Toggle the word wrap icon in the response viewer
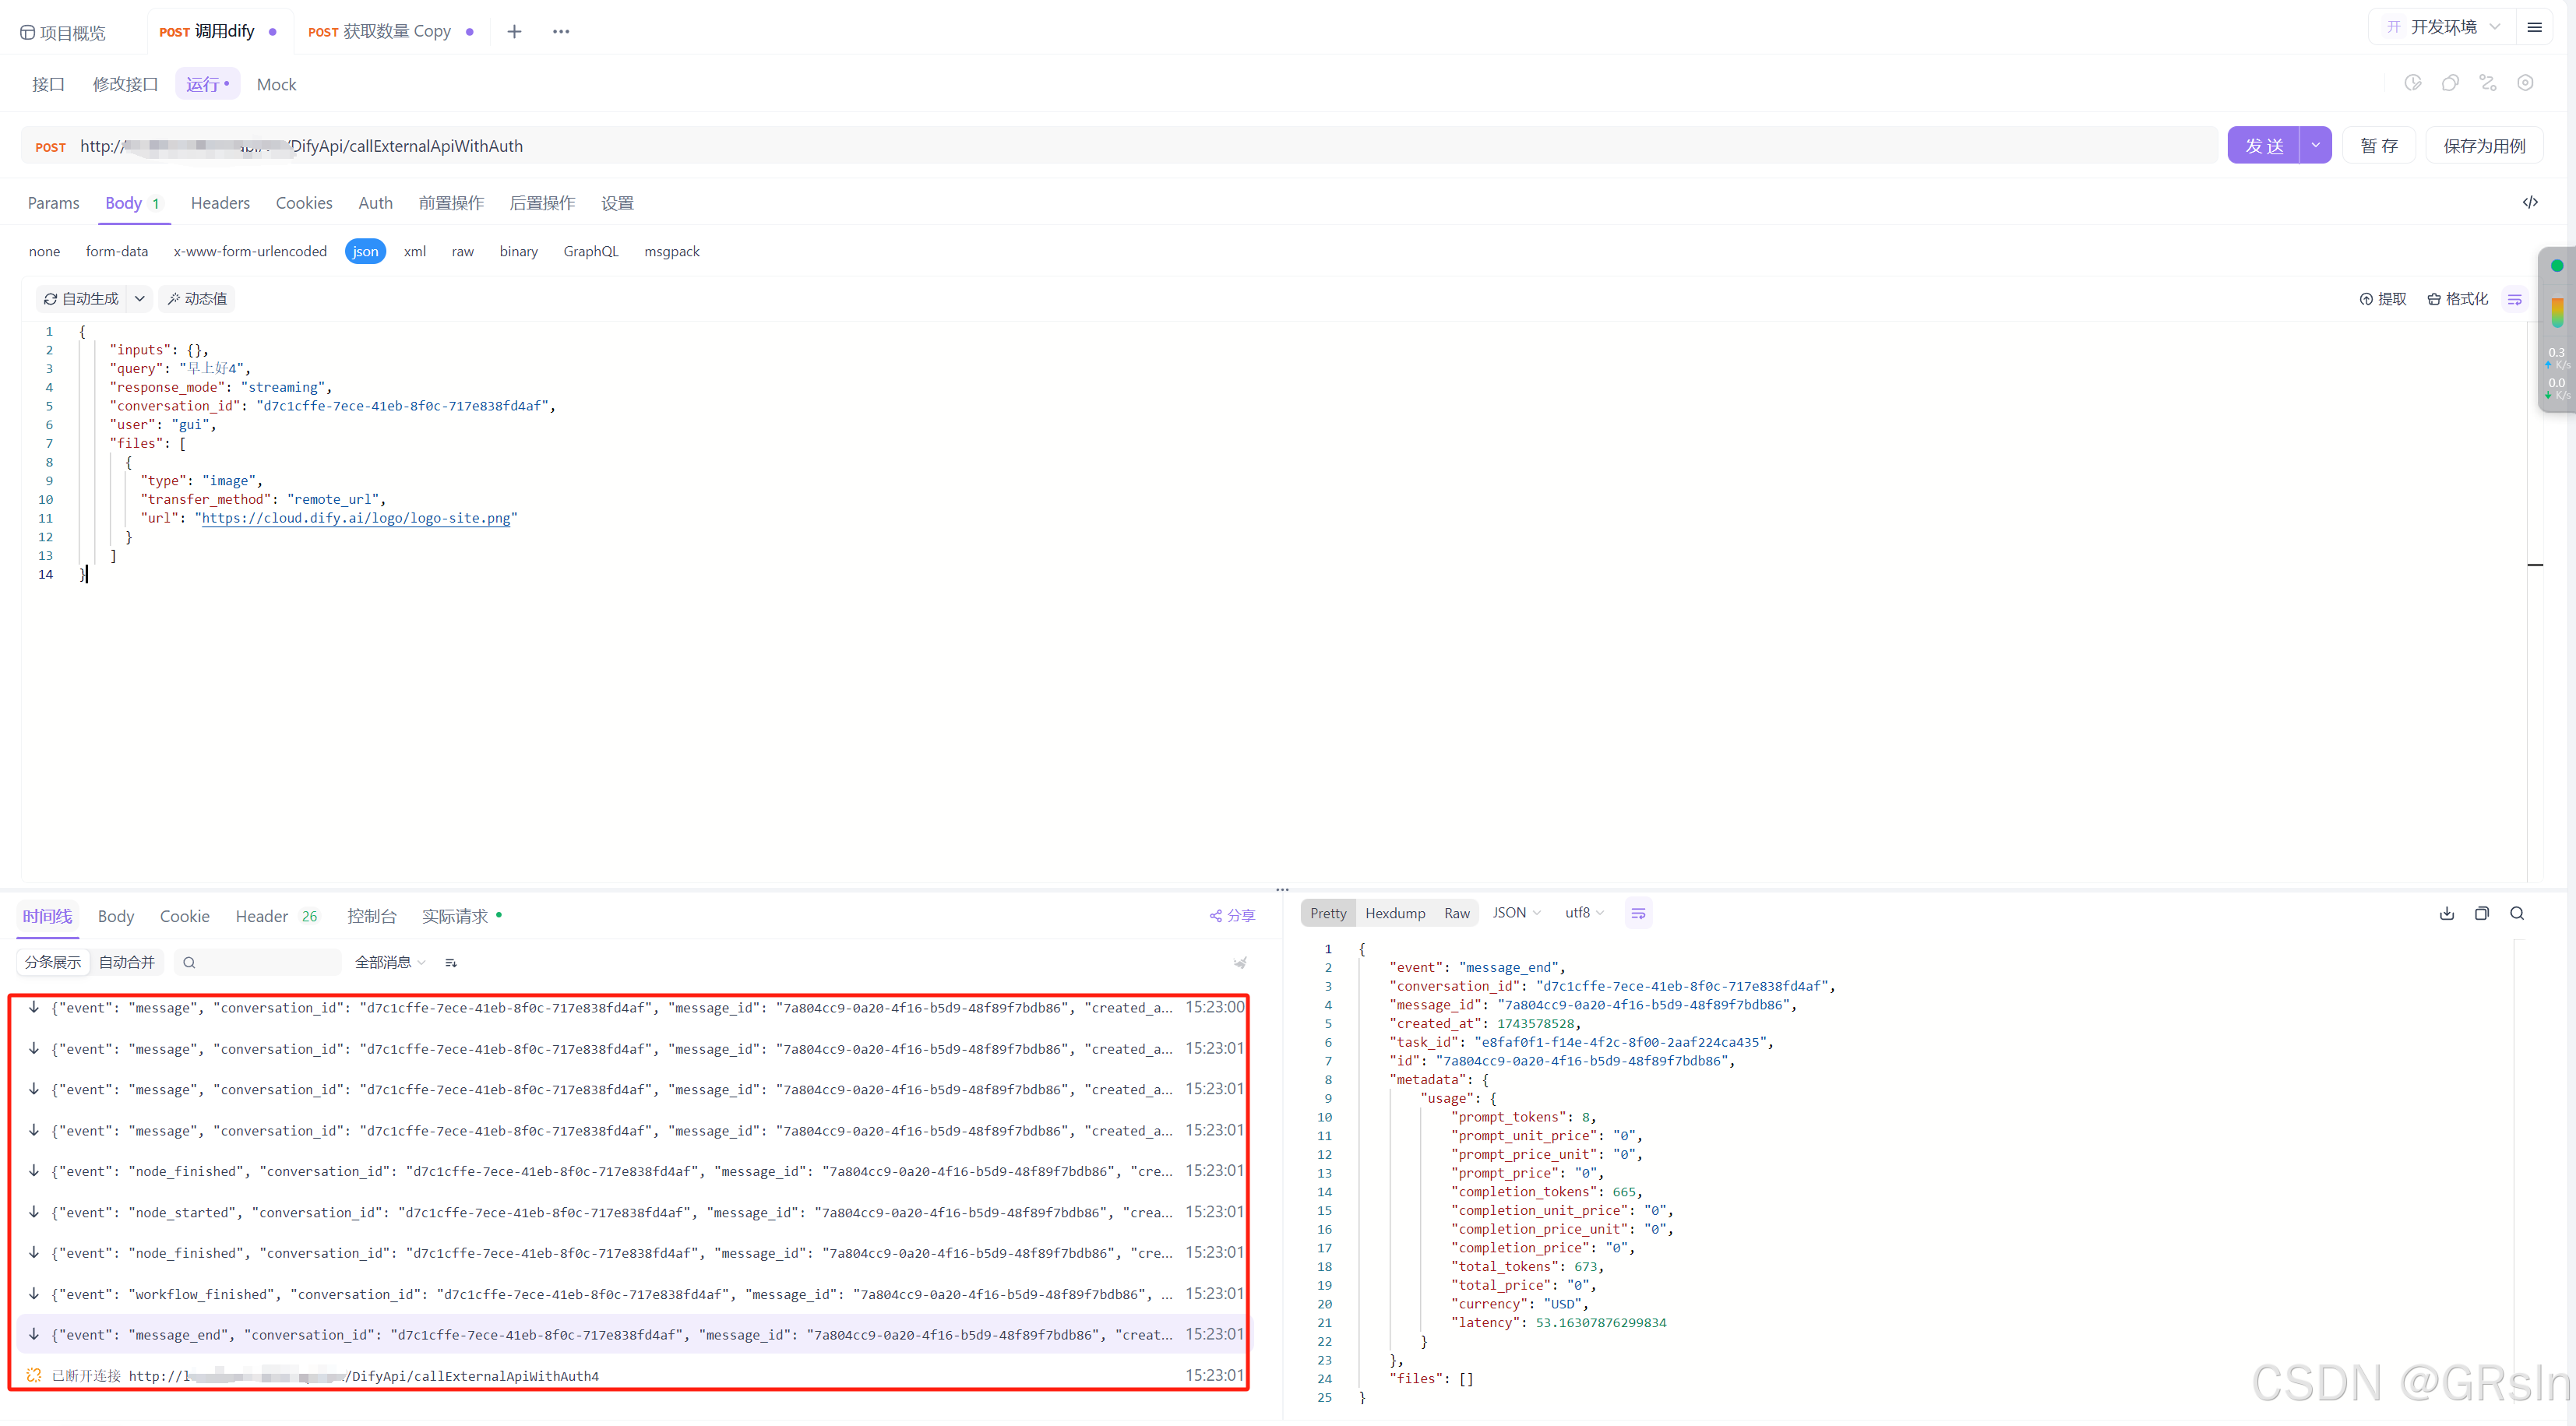 point(1638,914)
